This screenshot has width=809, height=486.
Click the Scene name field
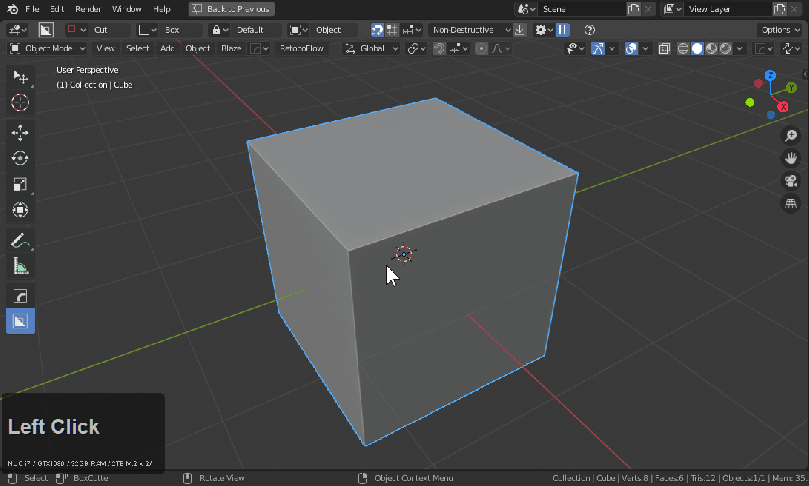tap(580, 8)
